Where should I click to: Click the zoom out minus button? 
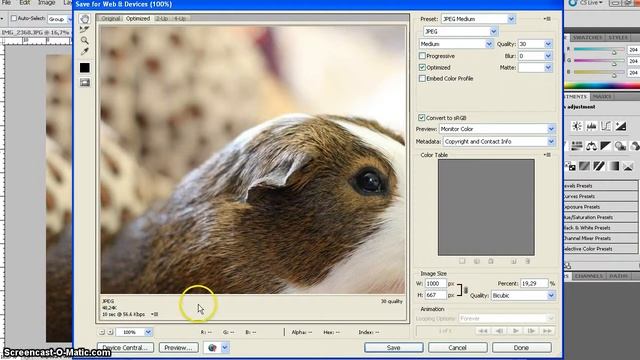102,332
